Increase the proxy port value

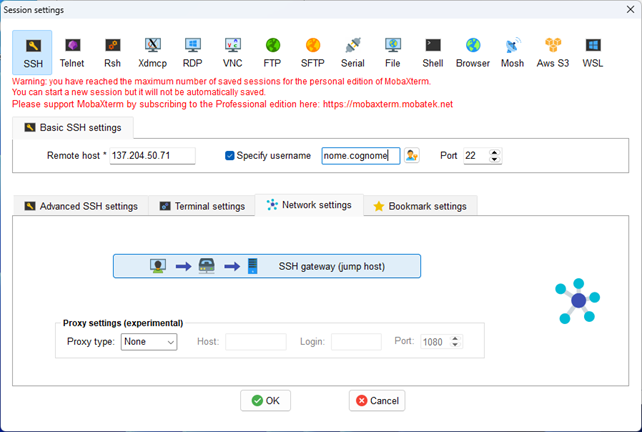pyautogui.click(x=455, y=339)
